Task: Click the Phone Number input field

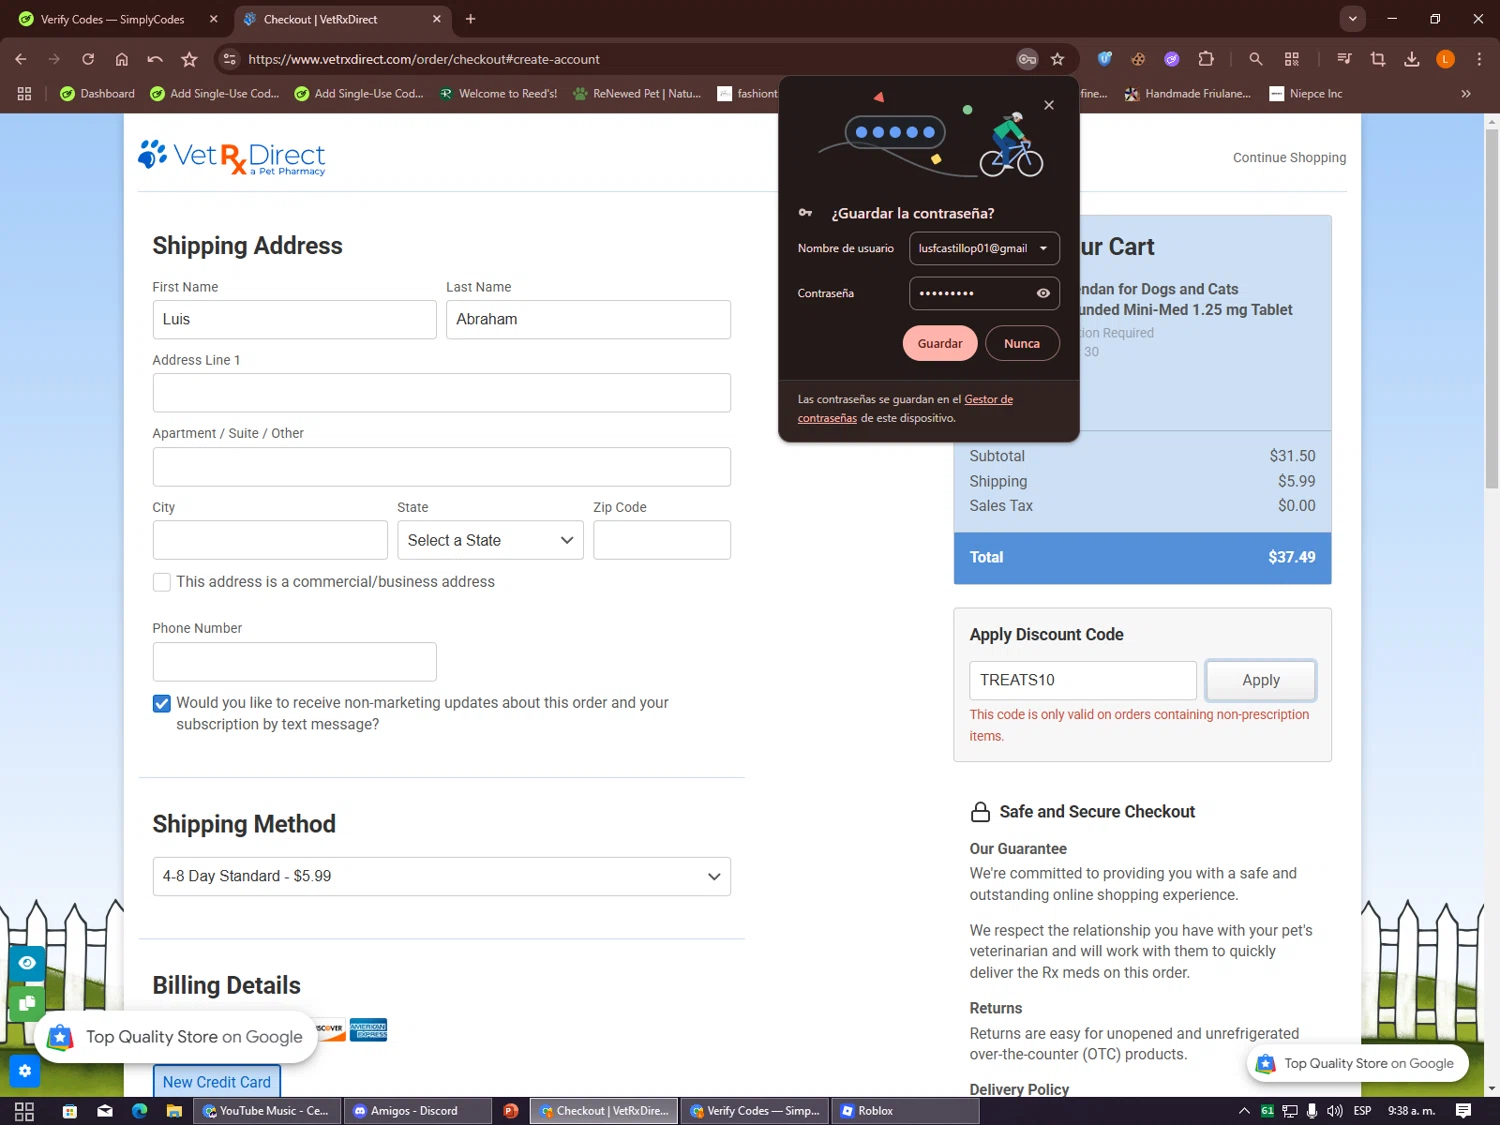Action: 294,662
